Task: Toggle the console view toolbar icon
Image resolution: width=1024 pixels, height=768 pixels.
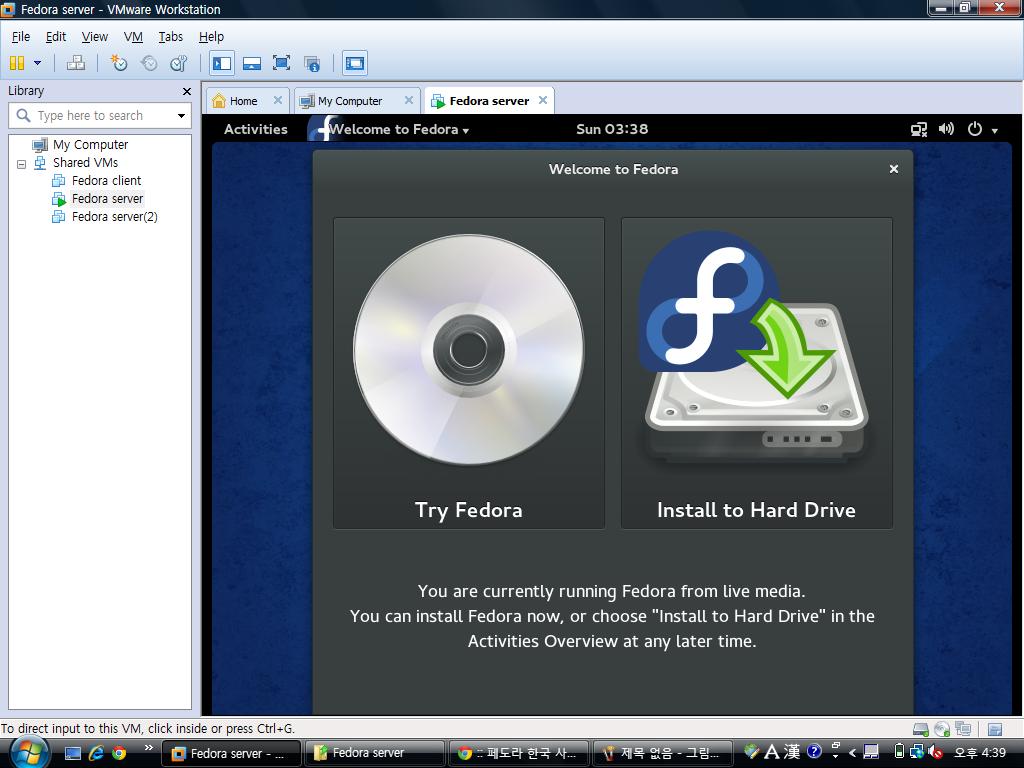Action: [355, 63]
